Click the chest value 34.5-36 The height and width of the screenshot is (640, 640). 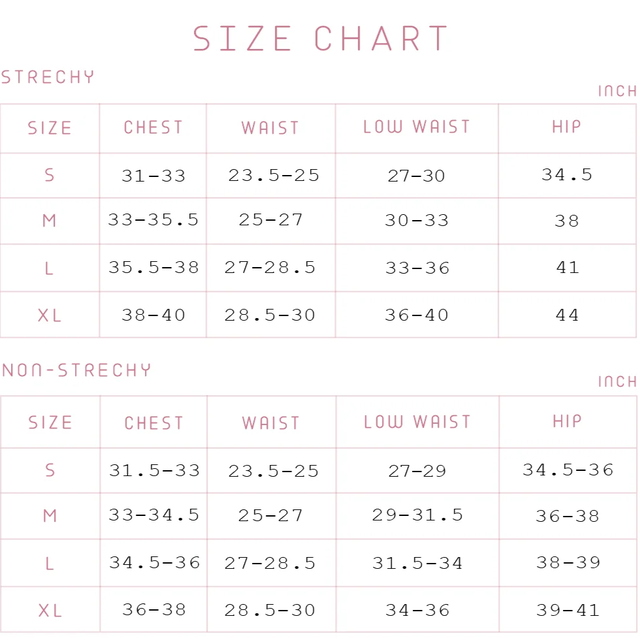(154, 562)
